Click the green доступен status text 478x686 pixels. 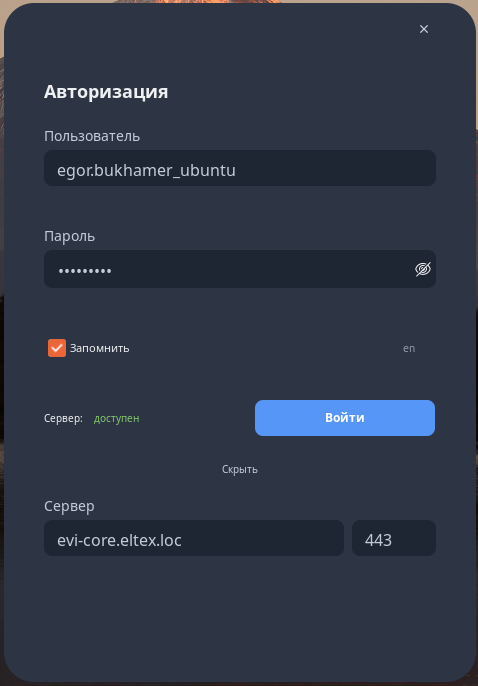click(117, 419)
